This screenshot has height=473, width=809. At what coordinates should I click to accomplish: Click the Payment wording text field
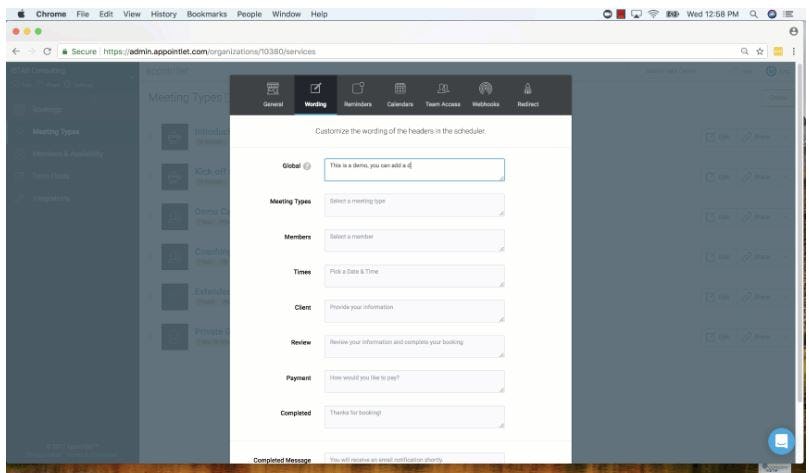(x=414, y=382)
